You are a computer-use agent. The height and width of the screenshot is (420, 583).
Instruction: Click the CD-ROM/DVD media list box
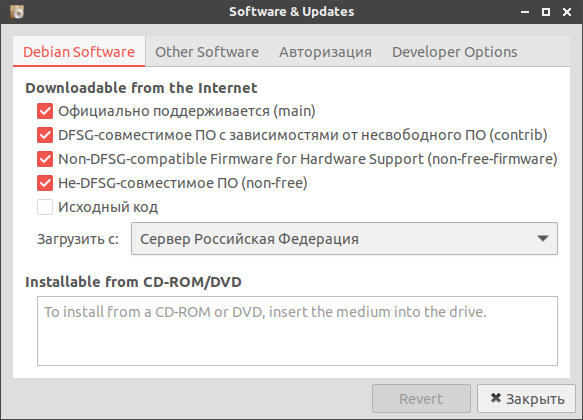pos(297,331)
